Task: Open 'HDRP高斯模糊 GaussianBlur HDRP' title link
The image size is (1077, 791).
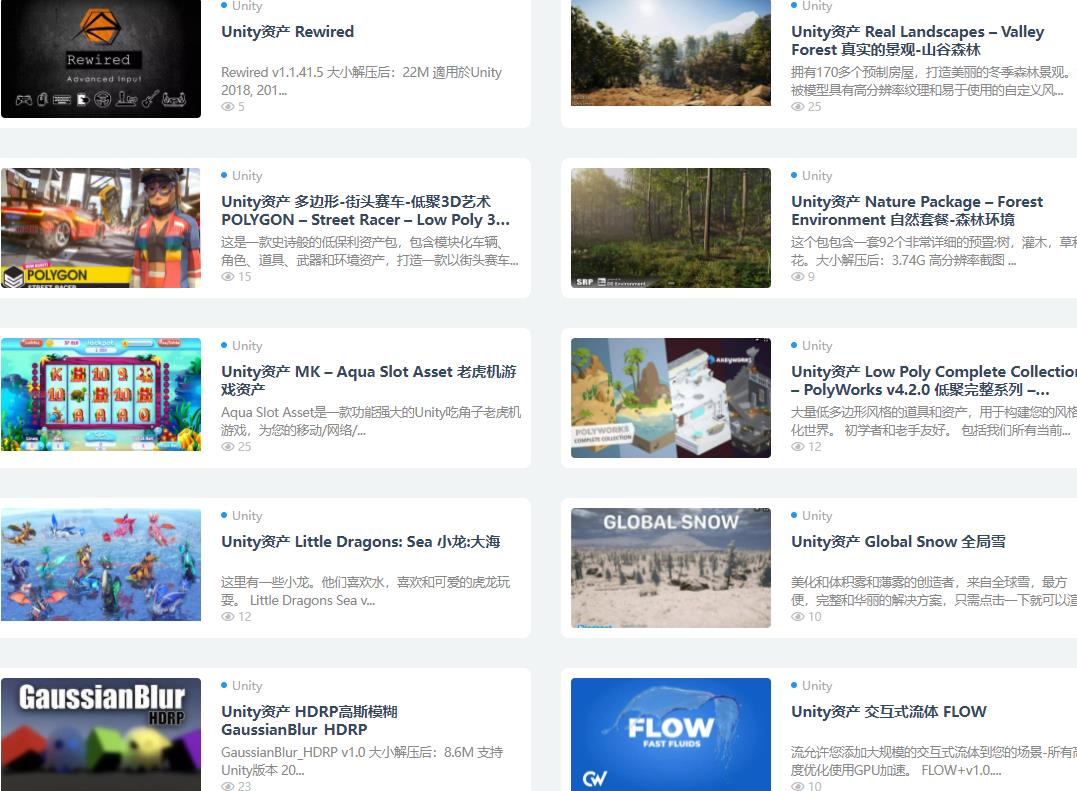Action: (309, 720)
